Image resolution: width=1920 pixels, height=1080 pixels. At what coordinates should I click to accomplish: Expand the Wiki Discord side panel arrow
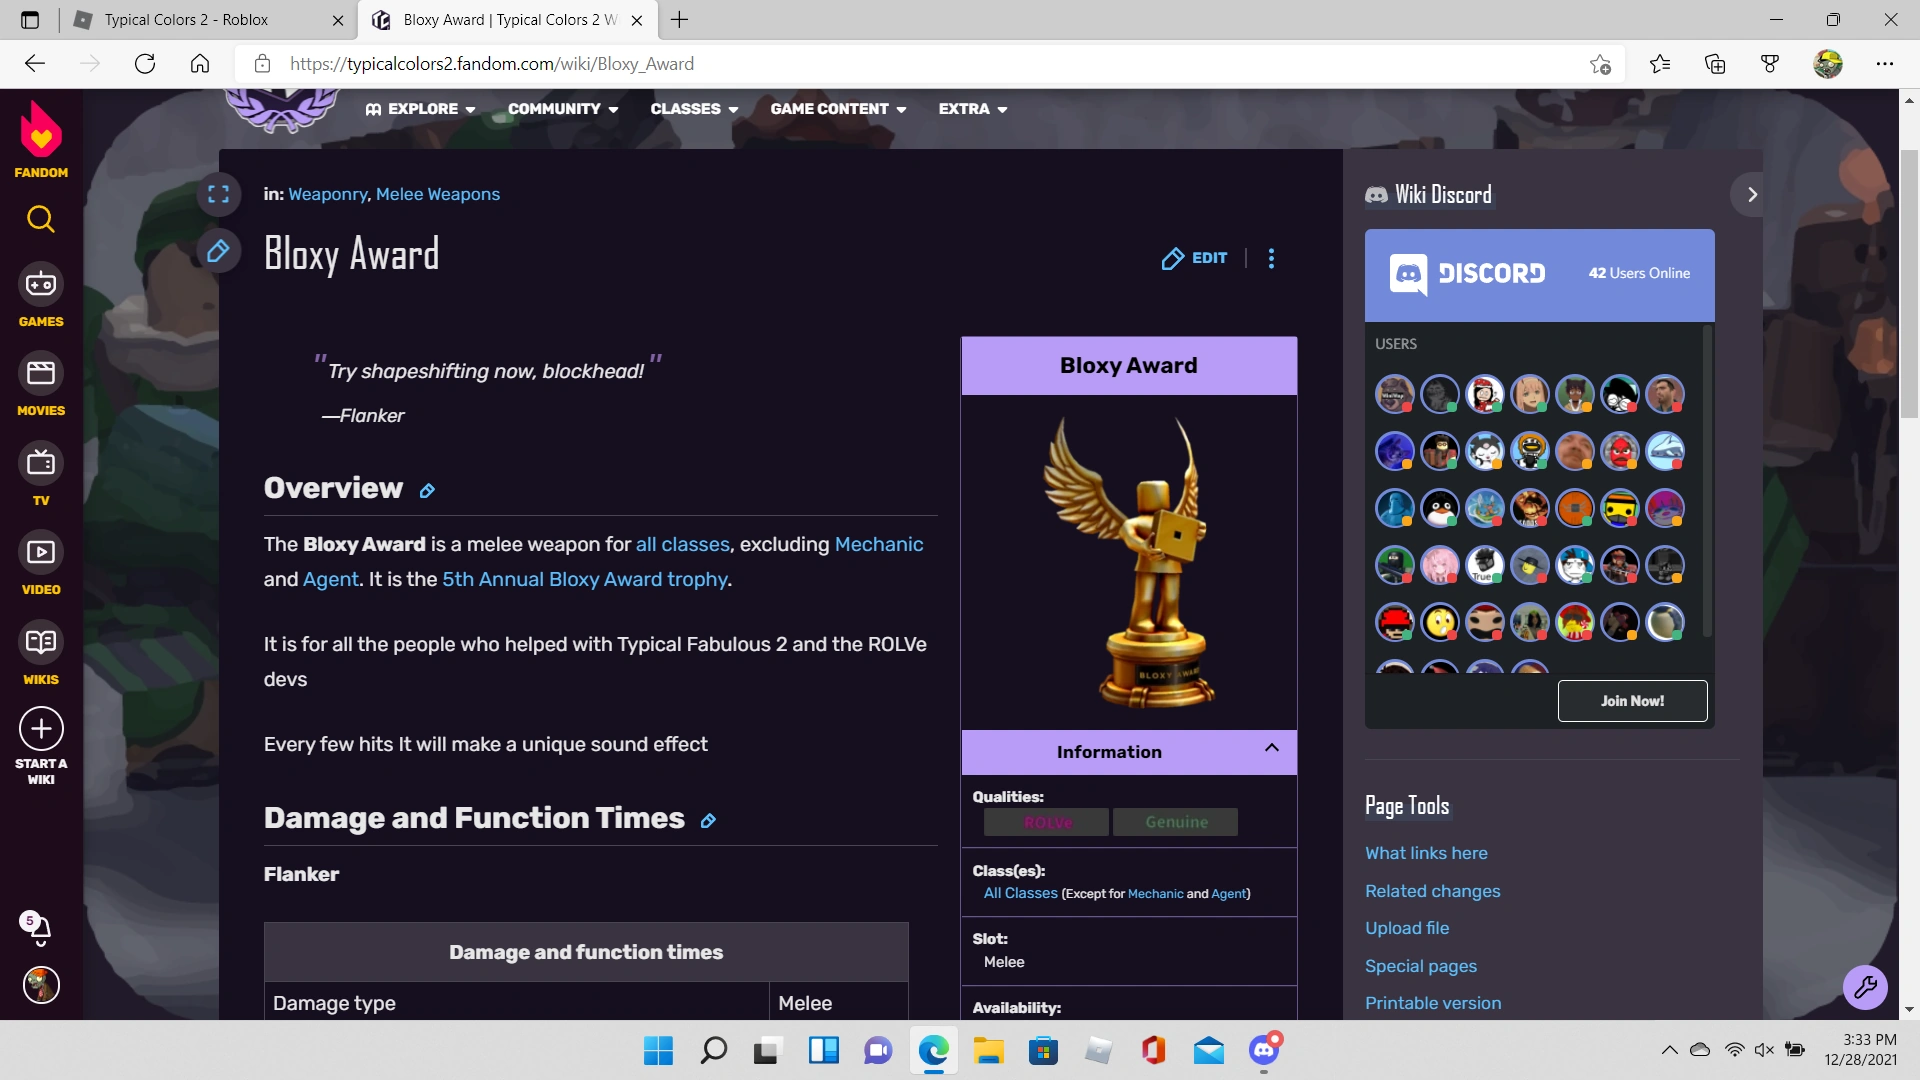tap(1750, 194)
